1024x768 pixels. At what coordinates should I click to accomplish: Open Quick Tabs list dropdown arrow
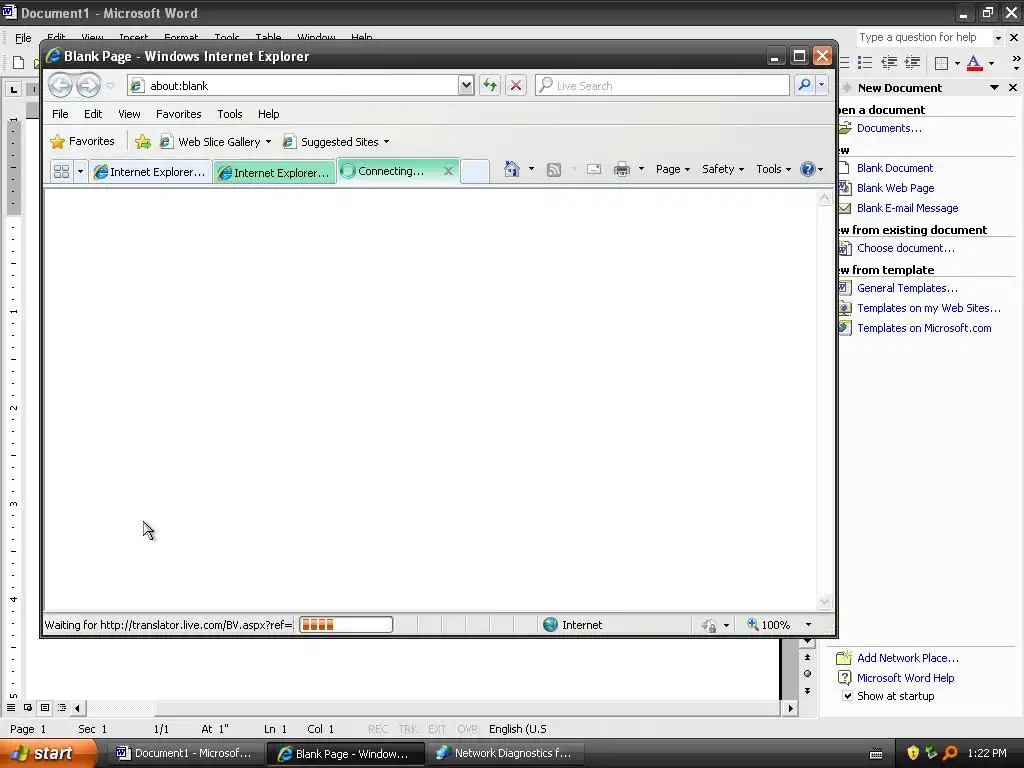pos(80,172)
